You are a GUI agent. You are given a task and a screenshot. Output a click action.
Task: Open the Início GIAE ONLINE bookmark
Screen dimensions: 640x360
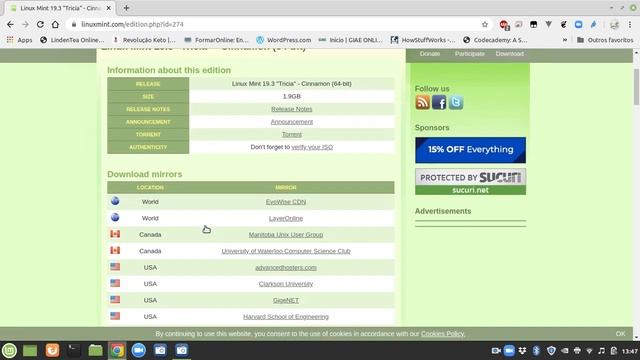click(x=351, y=40)
